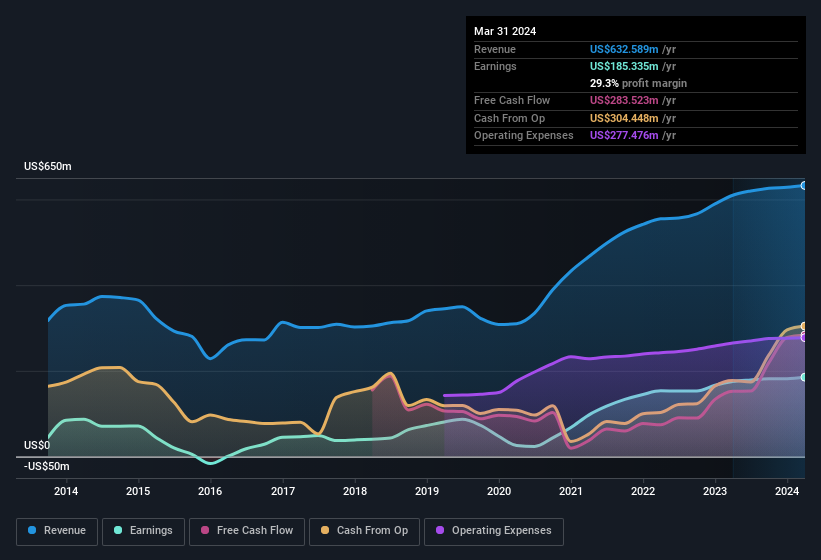821x560 pixels.
Task: Click the teal Earnings endpoint marker
Action: point(803,377)
